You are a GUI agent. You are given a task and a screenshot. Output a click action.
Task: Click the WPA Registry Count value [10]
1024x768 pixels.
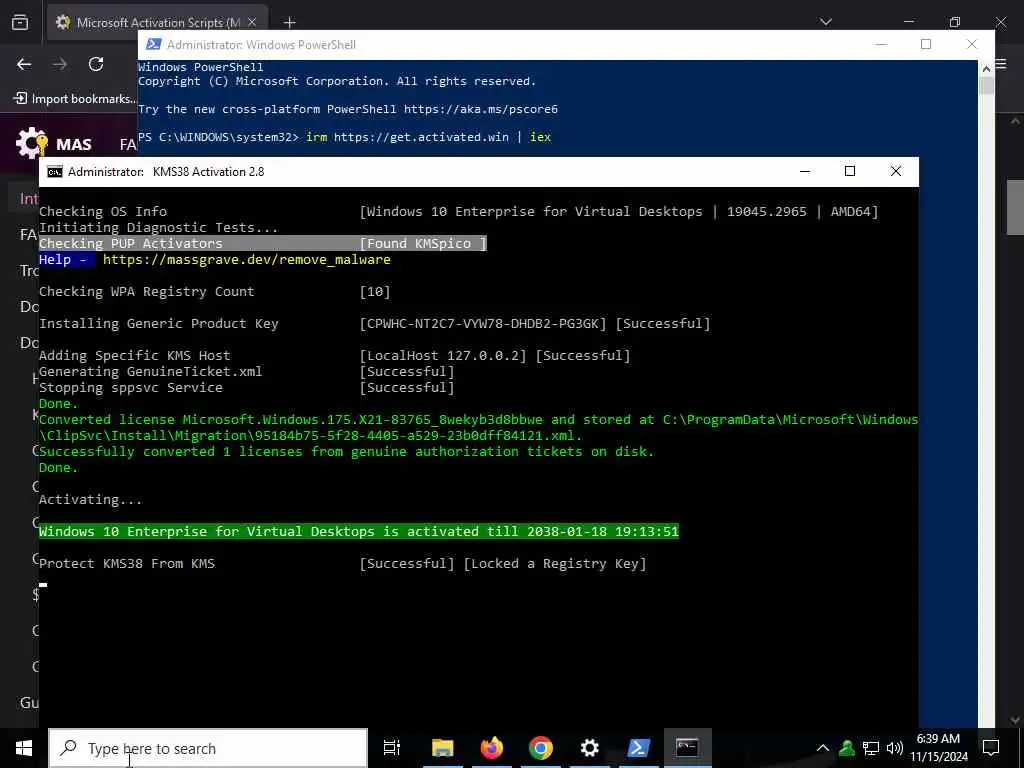(375, 291)
